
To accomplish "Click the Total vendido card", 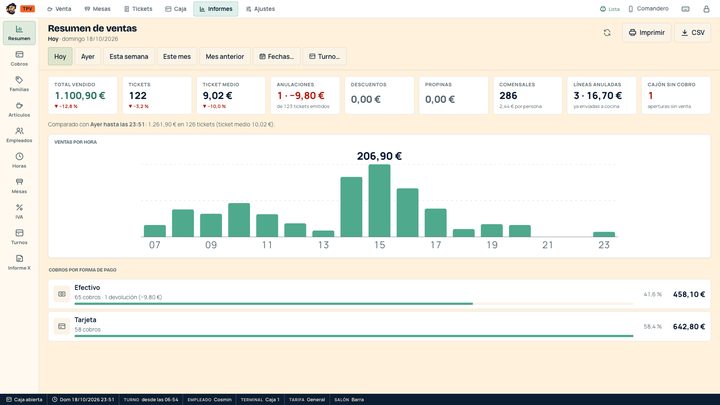I will click(83, 96).
